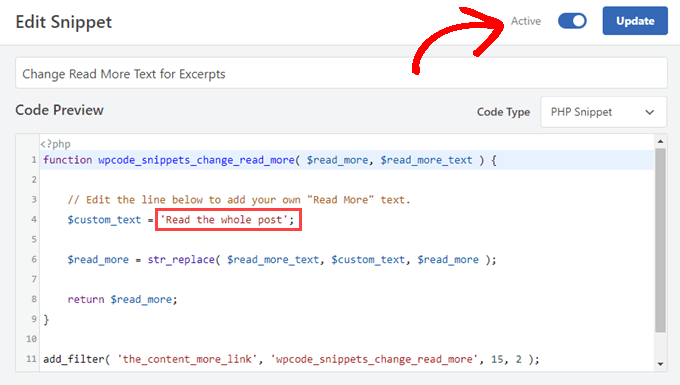Click the code editor vertical scrollbar thumb
Viewport: 680px width, 385px height.
(x=660, y=240)
